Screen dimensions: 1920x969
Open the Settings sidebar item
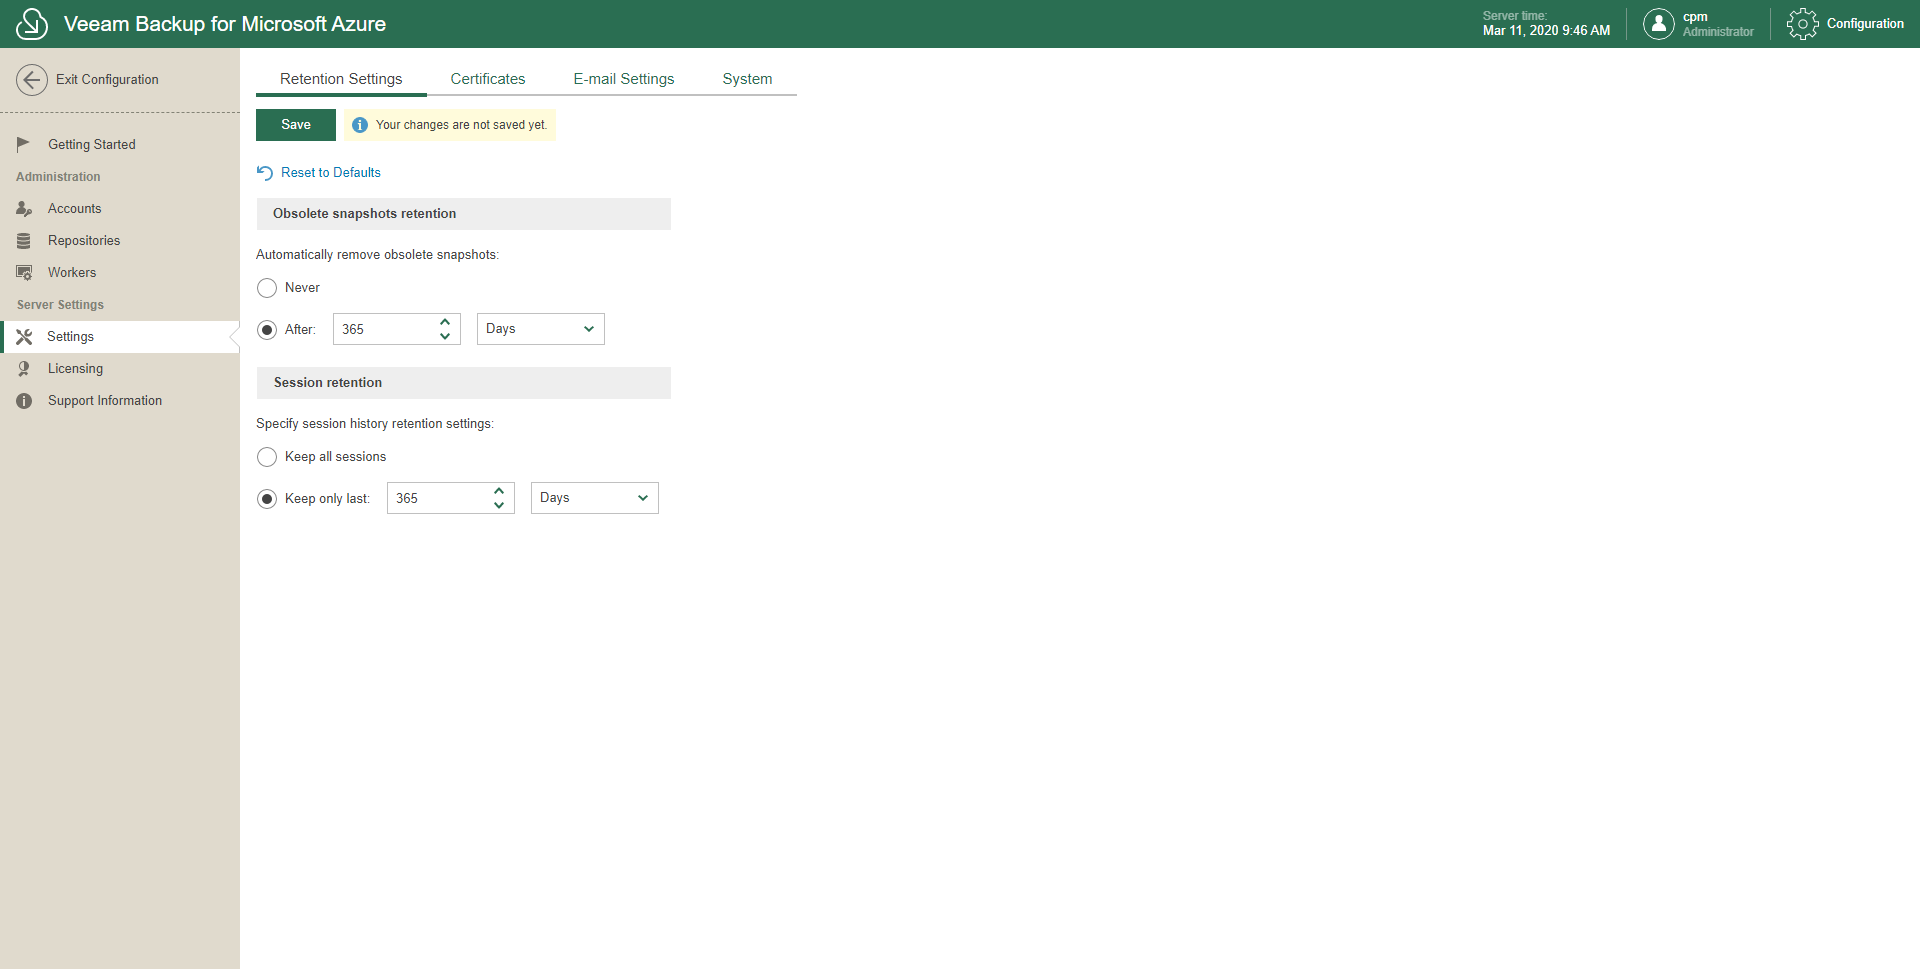point(120,336)
